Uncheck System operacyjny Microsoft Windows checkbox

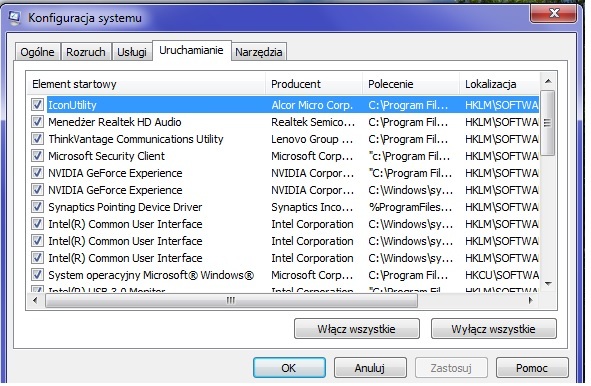click(37, 274)
